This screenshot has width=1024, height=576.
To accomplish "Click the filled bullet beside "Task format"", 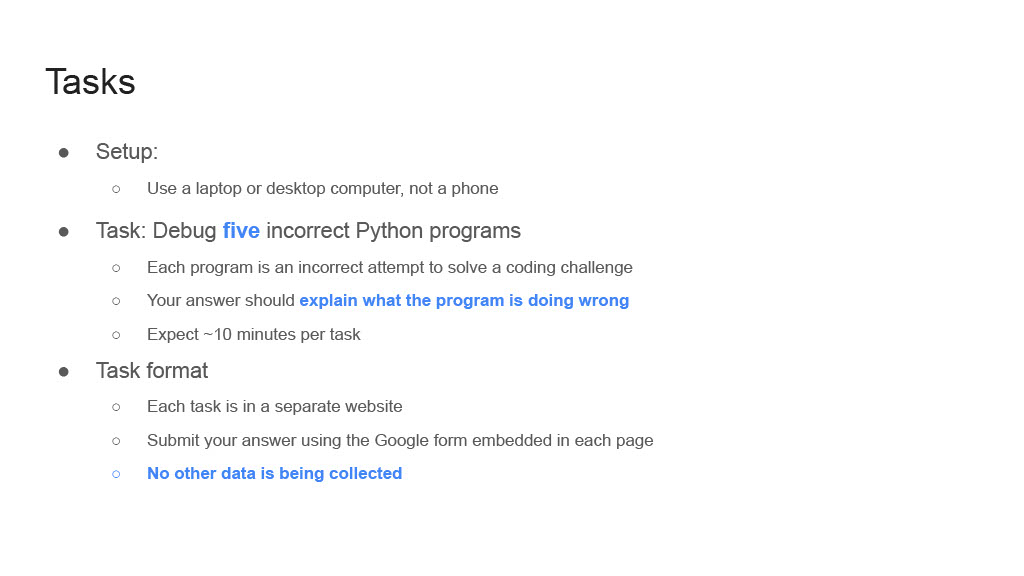I will point(64,371).
